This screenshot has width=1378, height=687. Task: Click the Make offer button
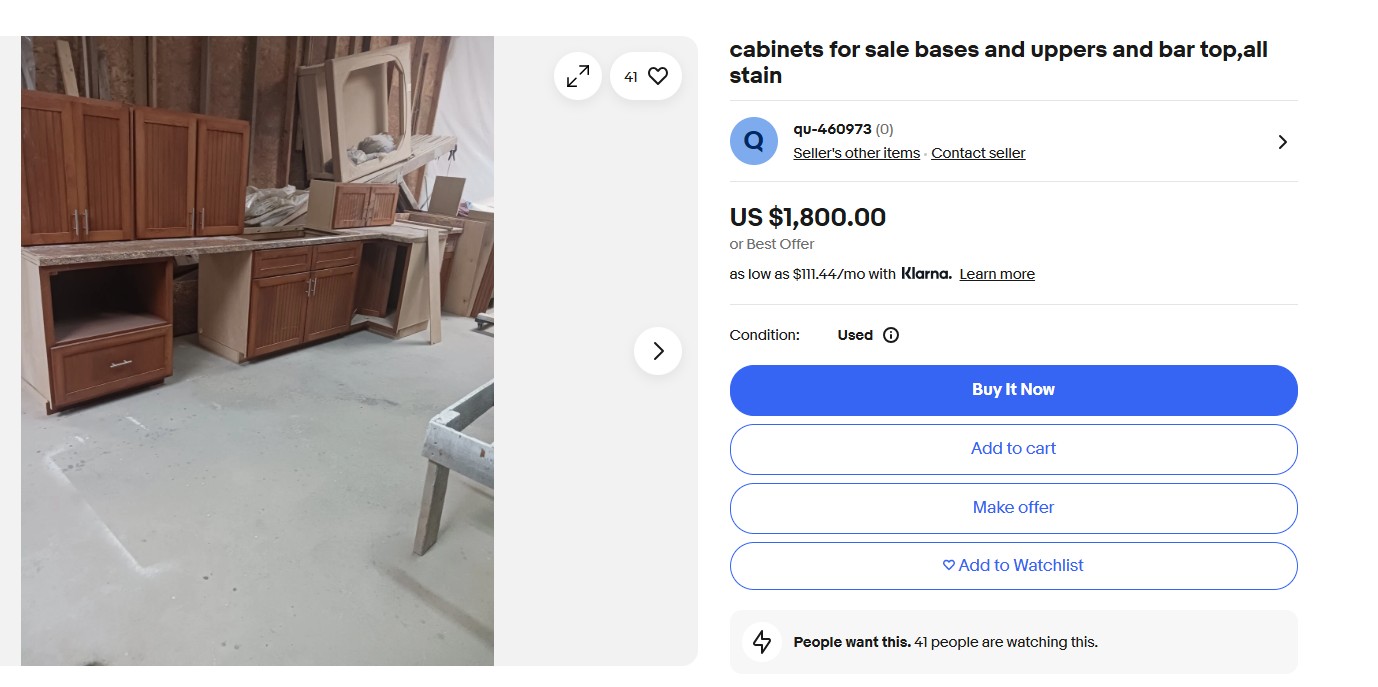pos(1013,508)
